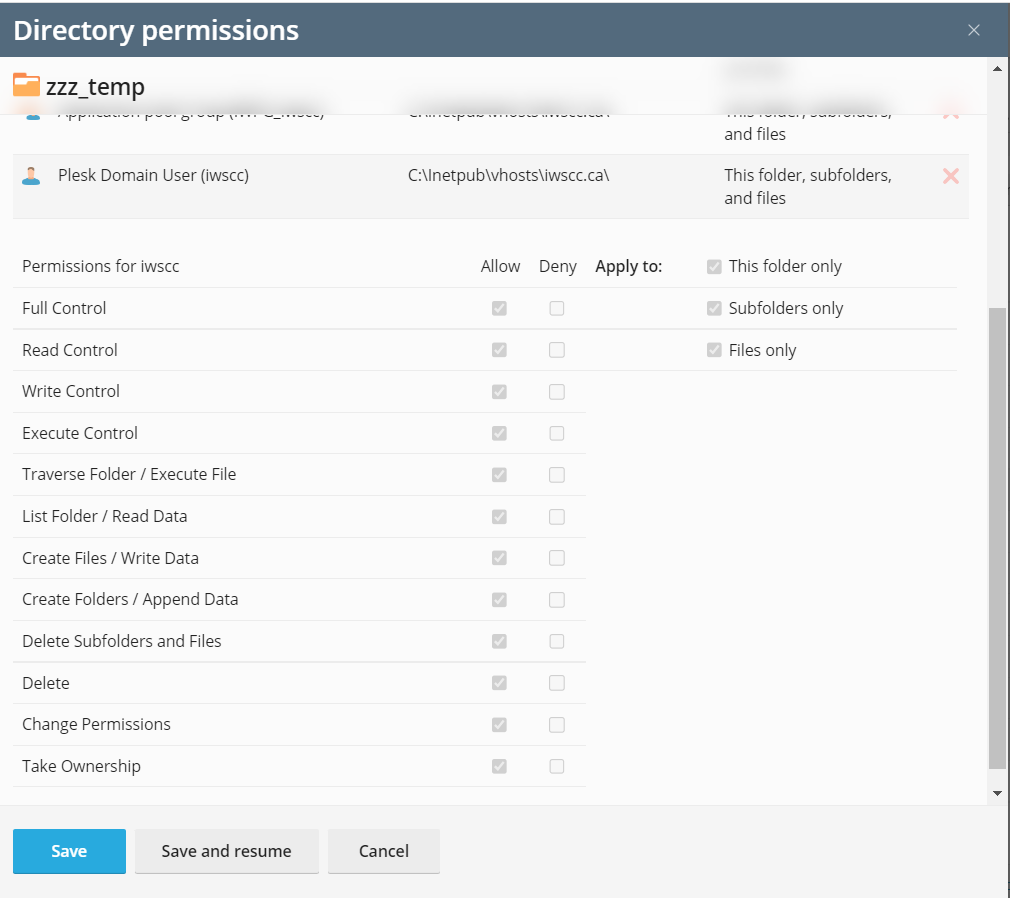Toggle Allow for the Delete permission

(x=499, y=683)
